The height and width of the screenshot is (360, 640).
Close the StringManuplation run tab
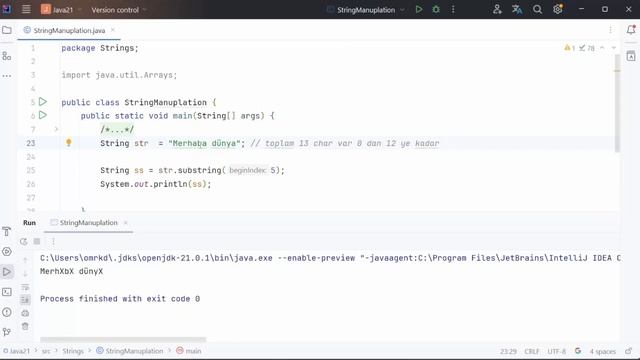click(125, 222)
